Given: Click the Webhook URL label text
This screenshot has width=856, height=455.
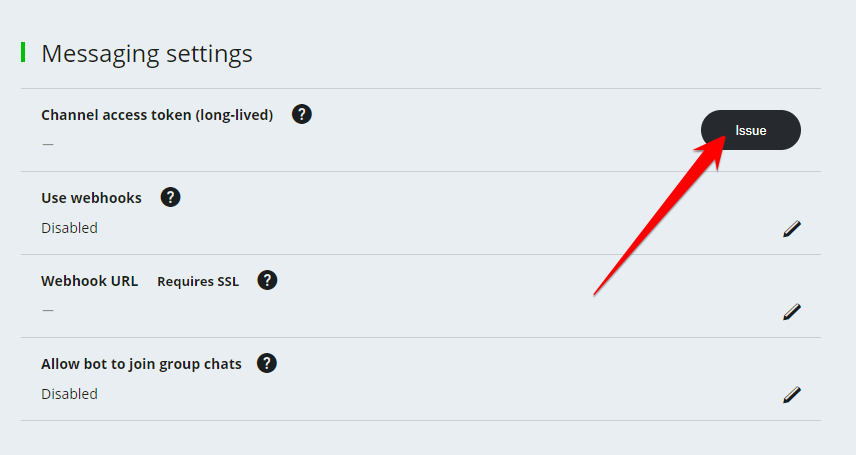Looking at the screenshot, I should point(89,281).
